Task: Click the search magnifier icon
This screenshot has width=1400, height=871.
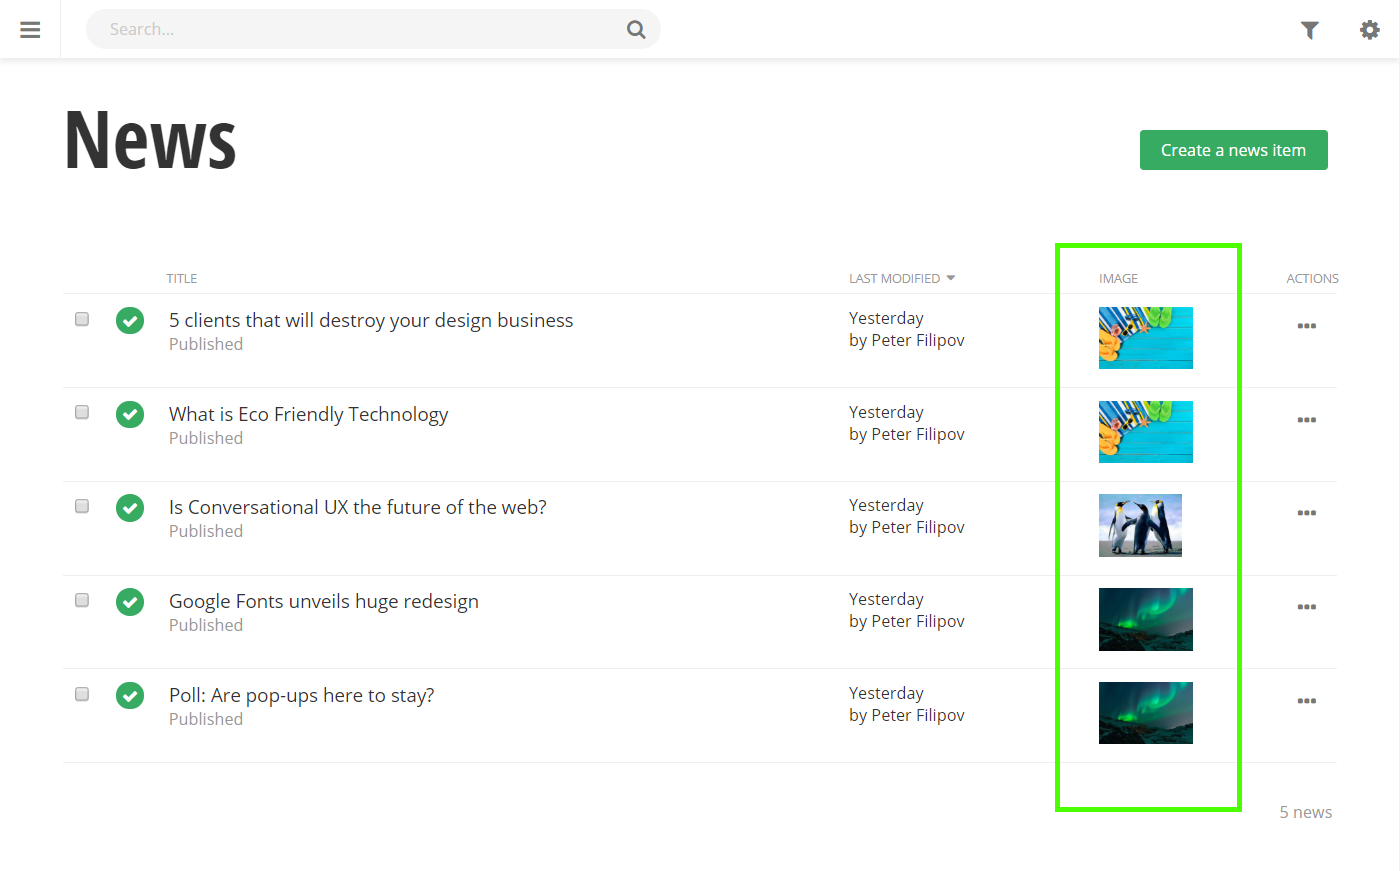Action: click(635, 30)
